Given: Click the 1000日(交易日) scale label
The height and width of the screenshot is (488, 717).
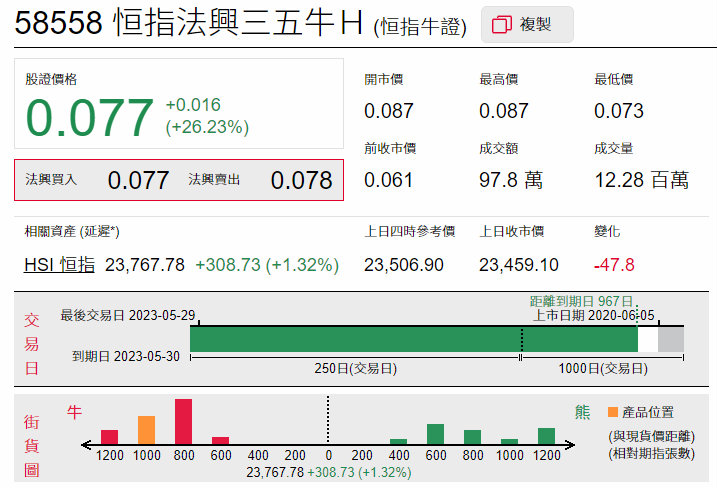Looking at the screenshot, I should pyautogui.click(x=603, y=369).
